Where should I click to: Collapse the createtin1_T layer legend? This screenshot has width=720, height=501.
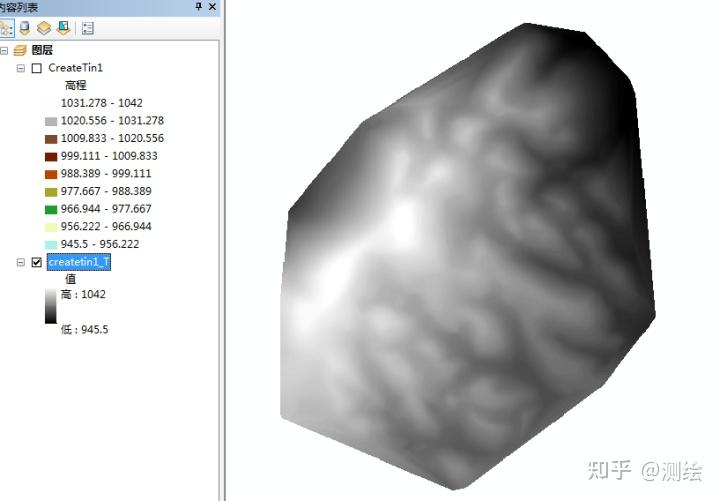coord(21,262)
